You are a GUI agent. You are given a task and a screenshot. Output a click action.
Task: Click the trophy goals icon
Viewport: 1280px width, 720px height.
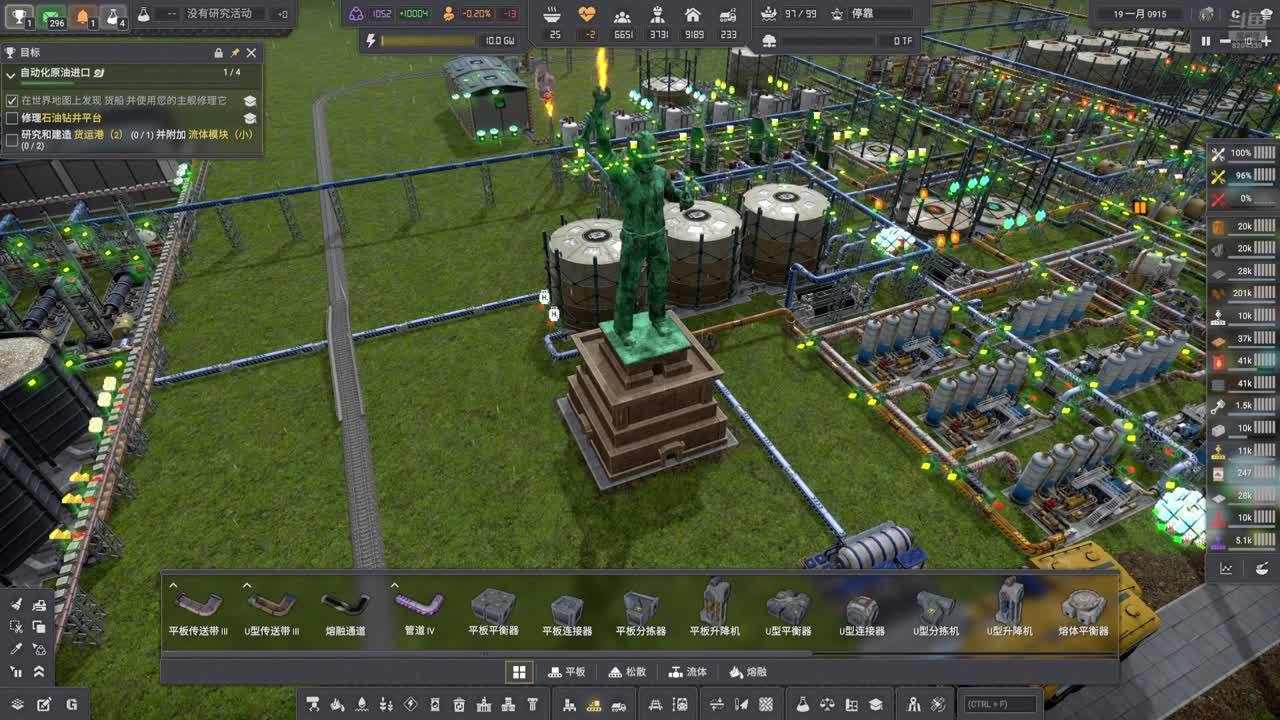click(x=19, y=16)
